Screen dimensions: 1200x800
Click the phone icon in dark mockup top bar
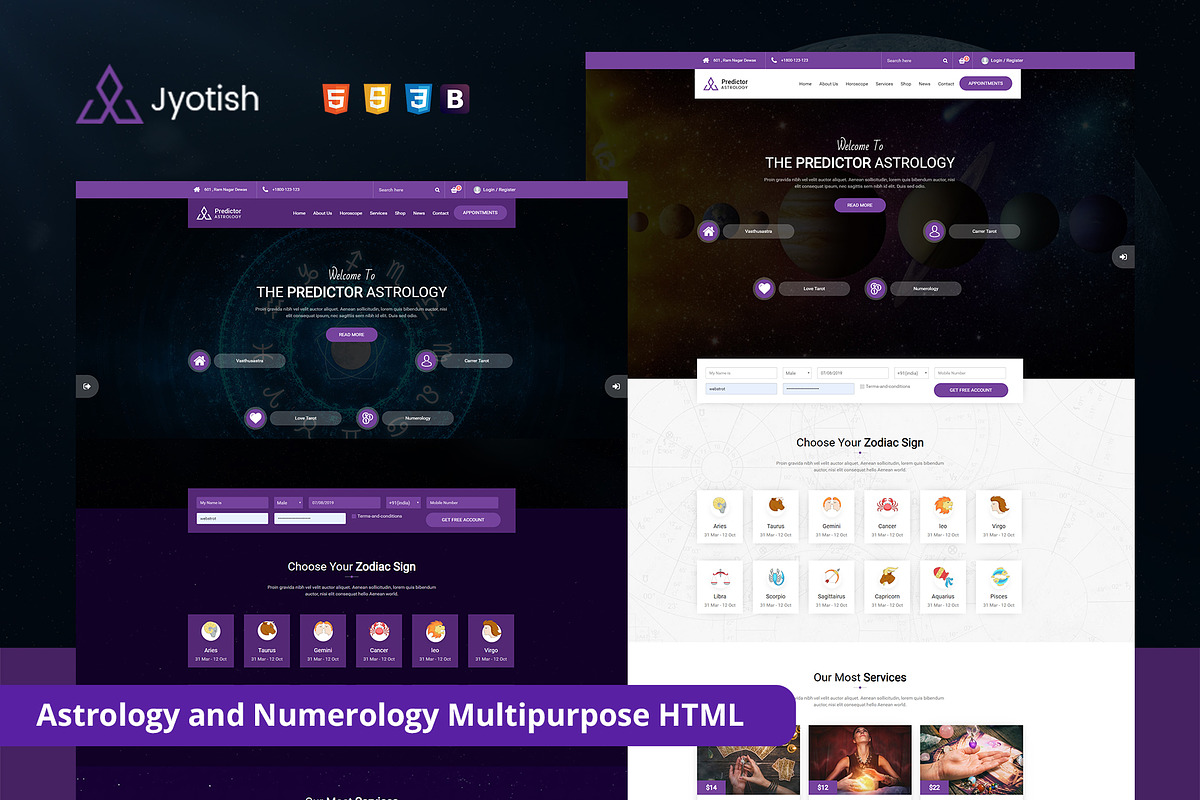click(x=265, y=189)
